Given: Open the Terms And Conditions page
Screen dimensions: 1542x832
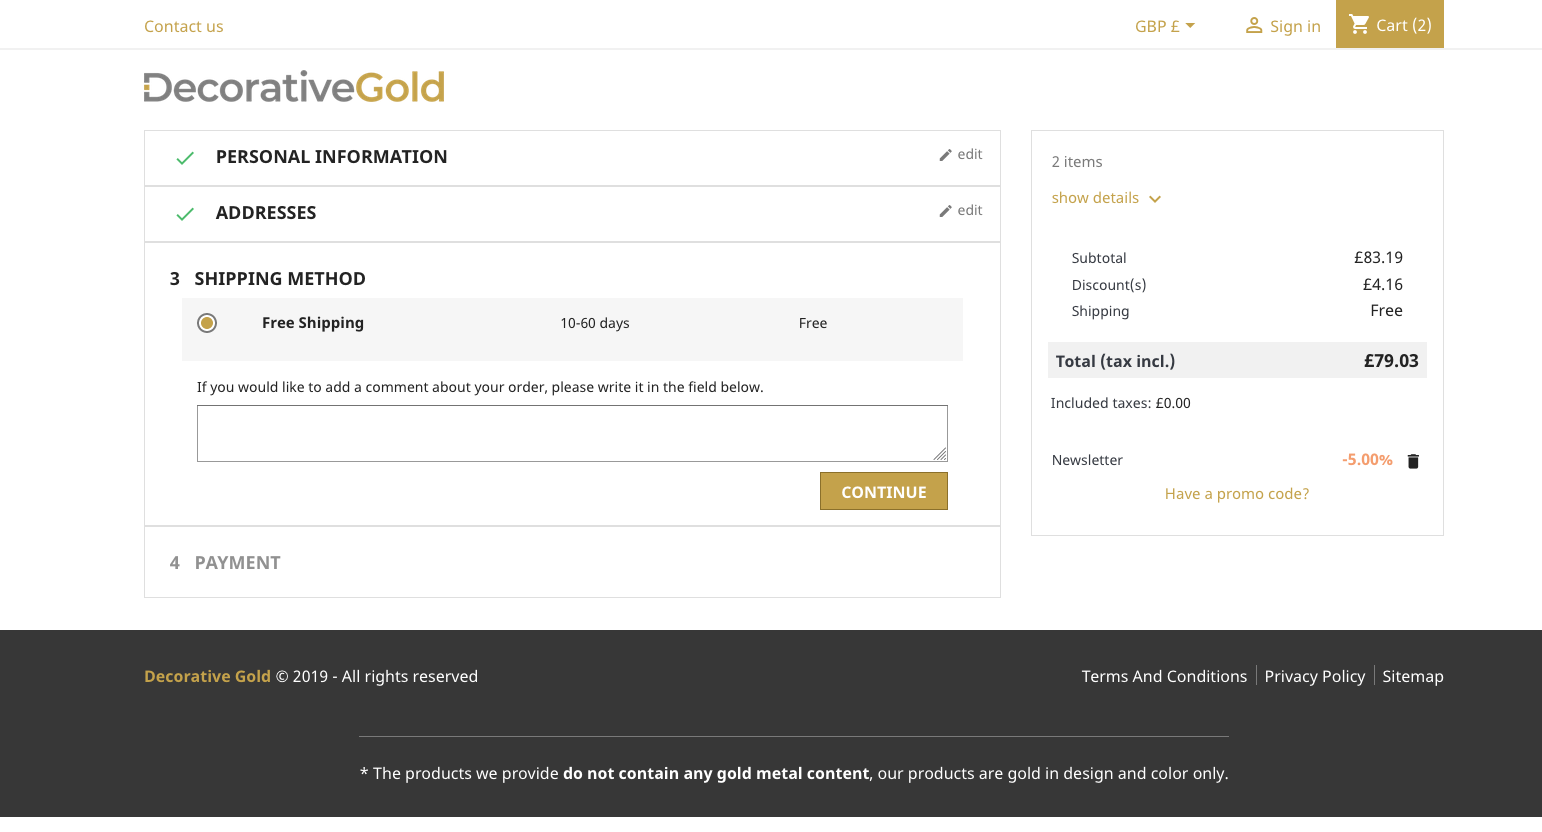Looking at the screenshot, I should point(1164,676).
